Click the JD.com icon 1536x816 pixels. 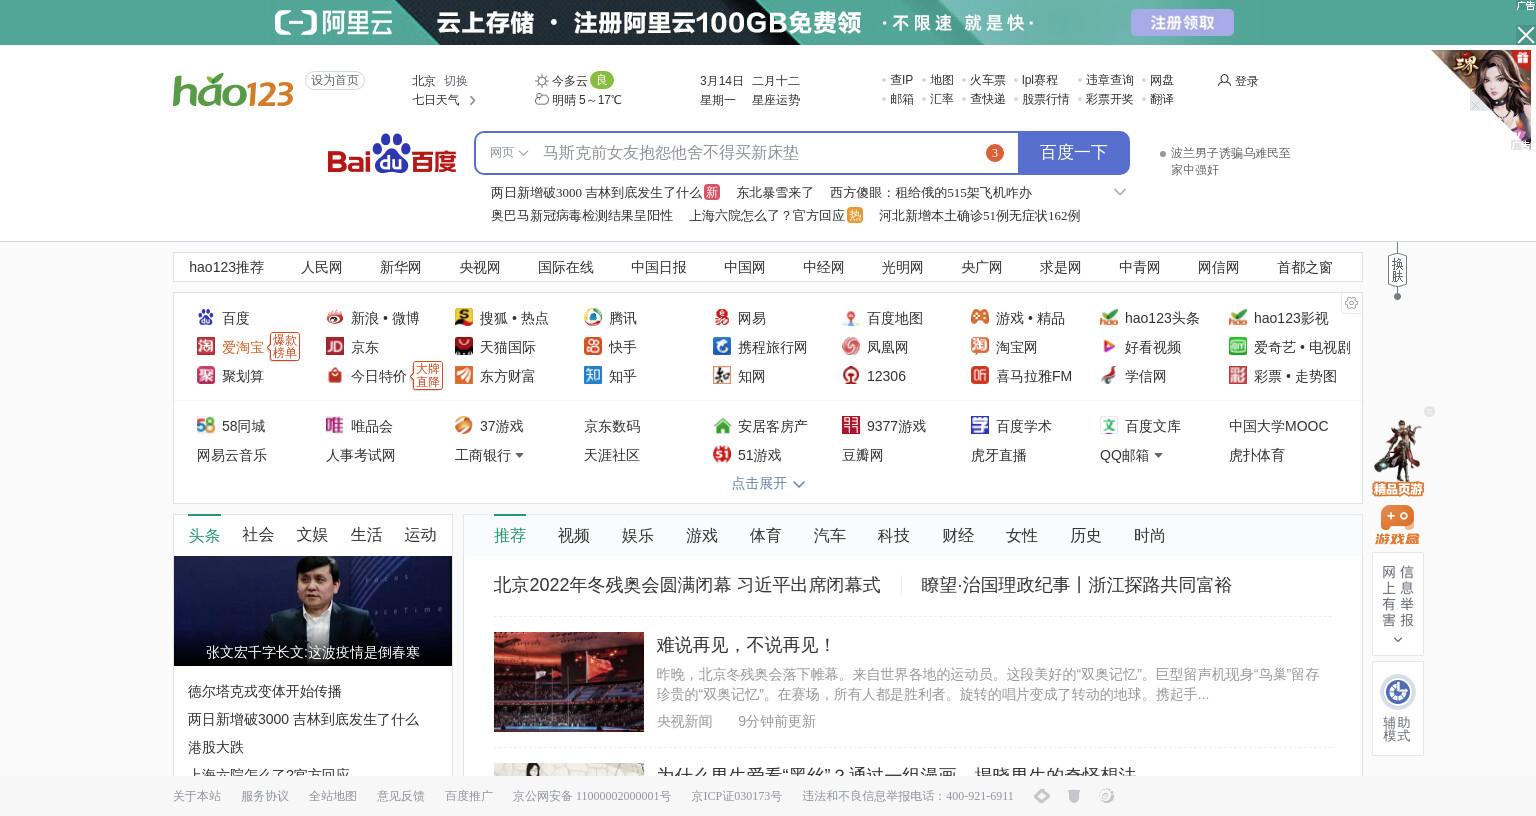pyautogui.click(x=335, y=347)
